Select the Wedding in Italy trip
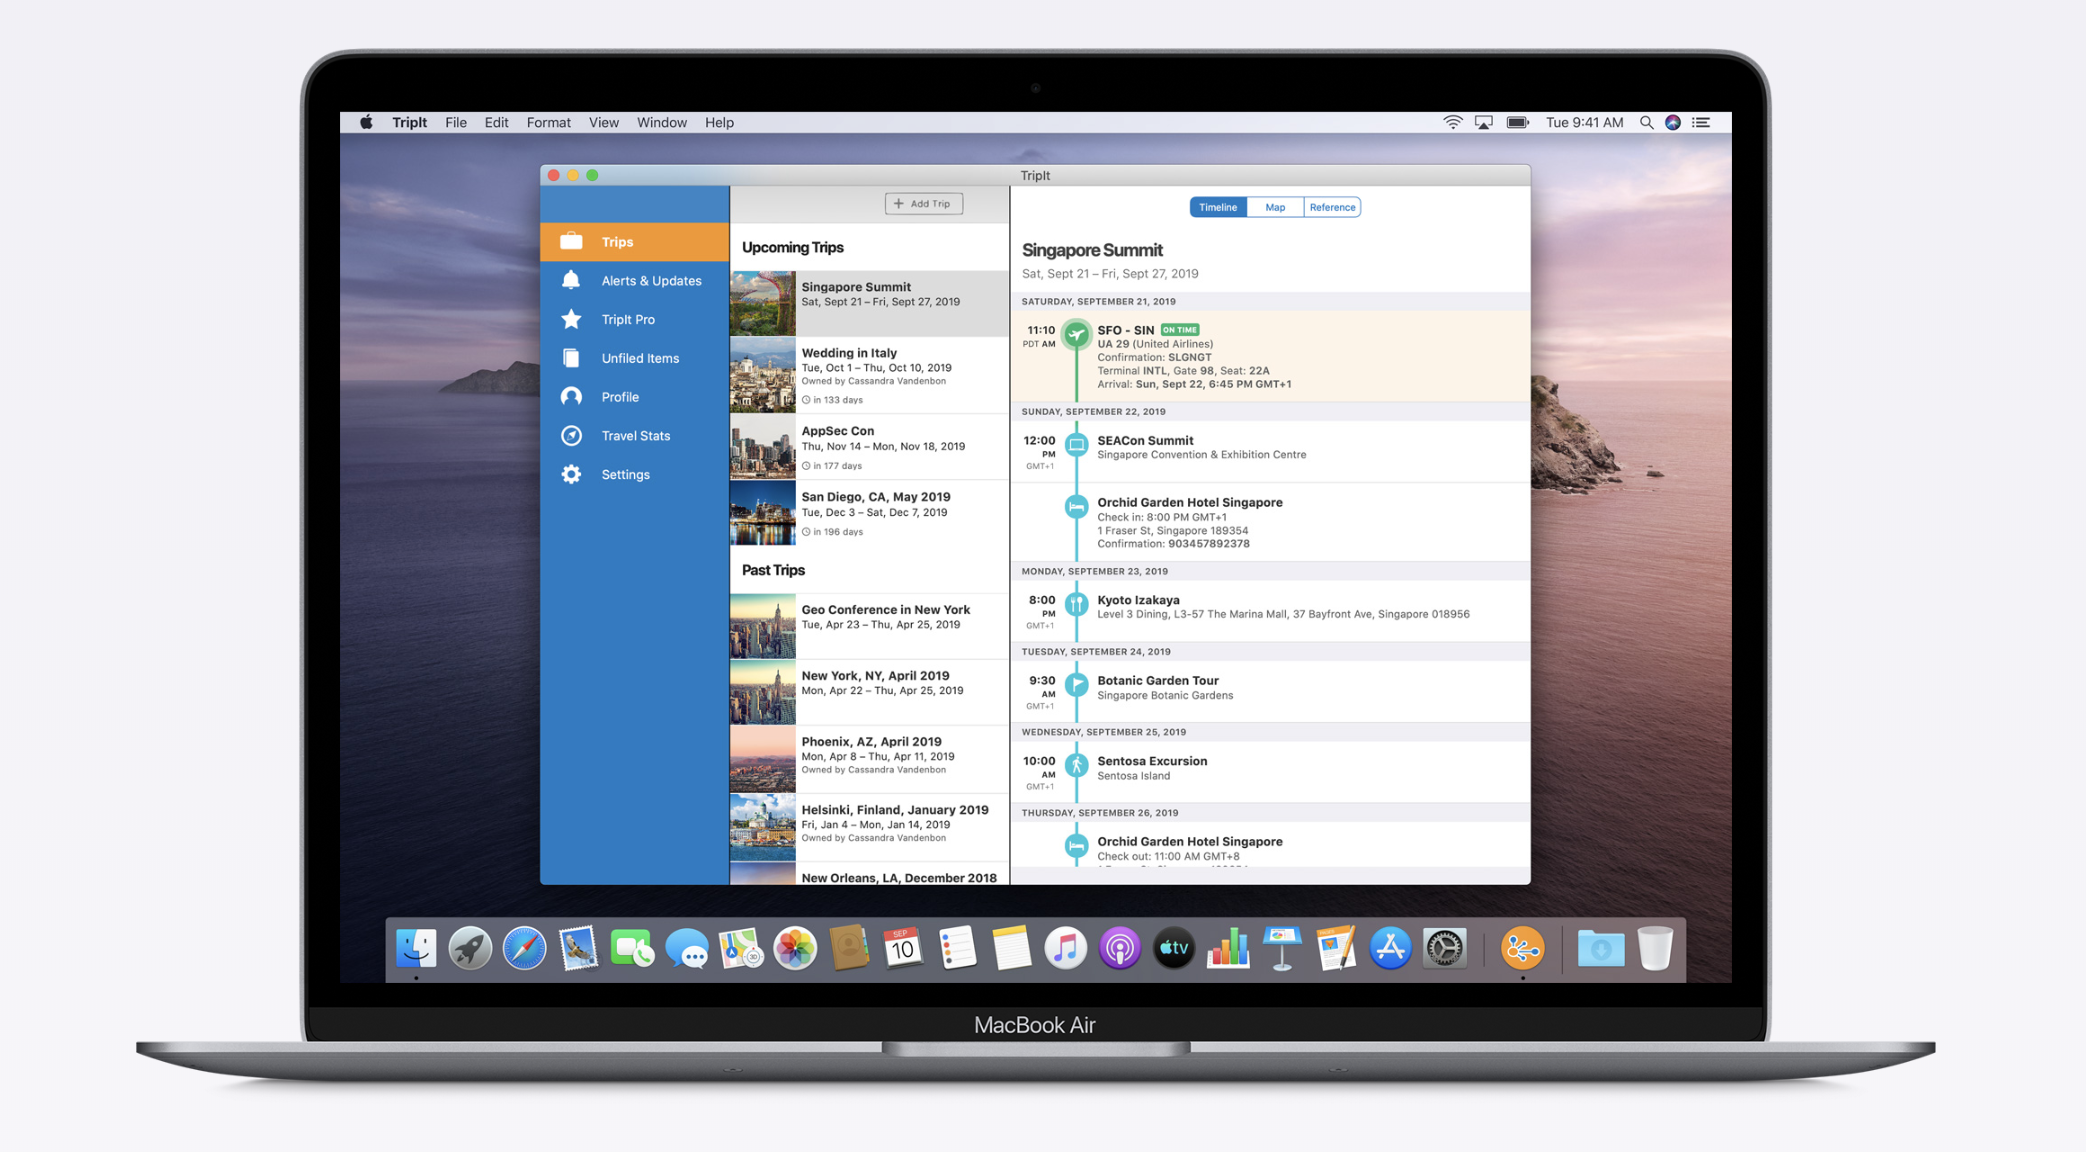The height and width of the screenshot is (1152, 2086). click(869, 375)
